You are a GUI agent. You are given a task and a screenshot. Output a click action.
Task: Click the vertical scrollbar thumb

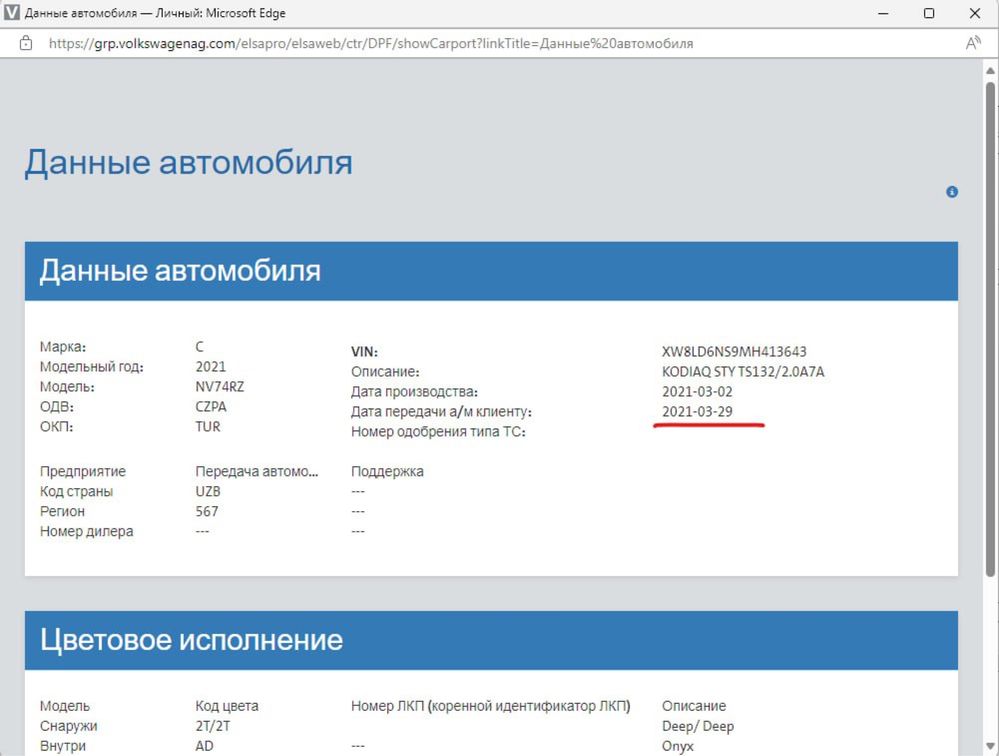click(990, 328)
